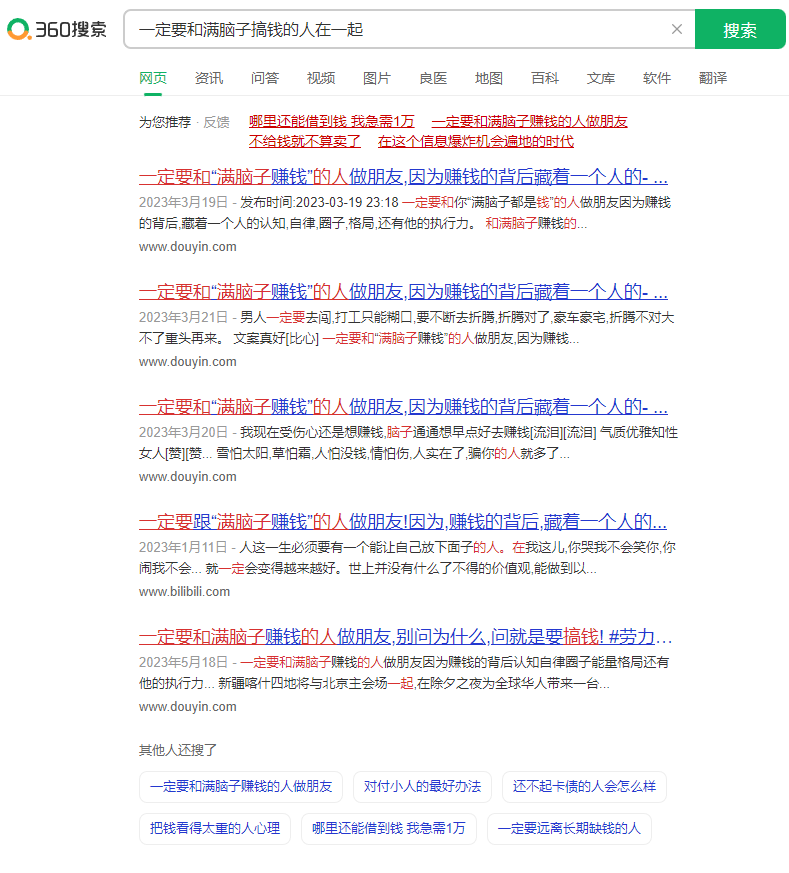789x873 pixels.
Task: Open suggestion 在这个信息爆炸机会遍地的时代
Action: (x=476, y=141)
